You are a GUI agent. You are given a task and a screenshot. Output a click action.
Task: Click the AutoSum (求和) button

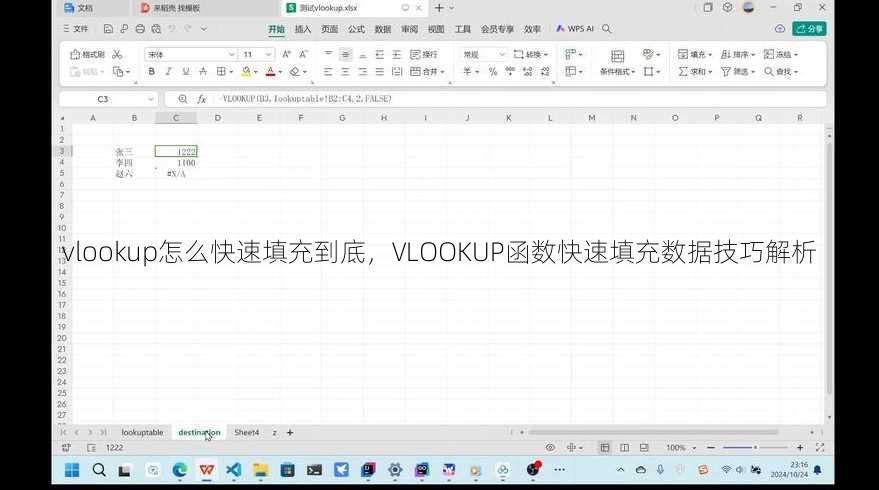[x=695, y=72]
